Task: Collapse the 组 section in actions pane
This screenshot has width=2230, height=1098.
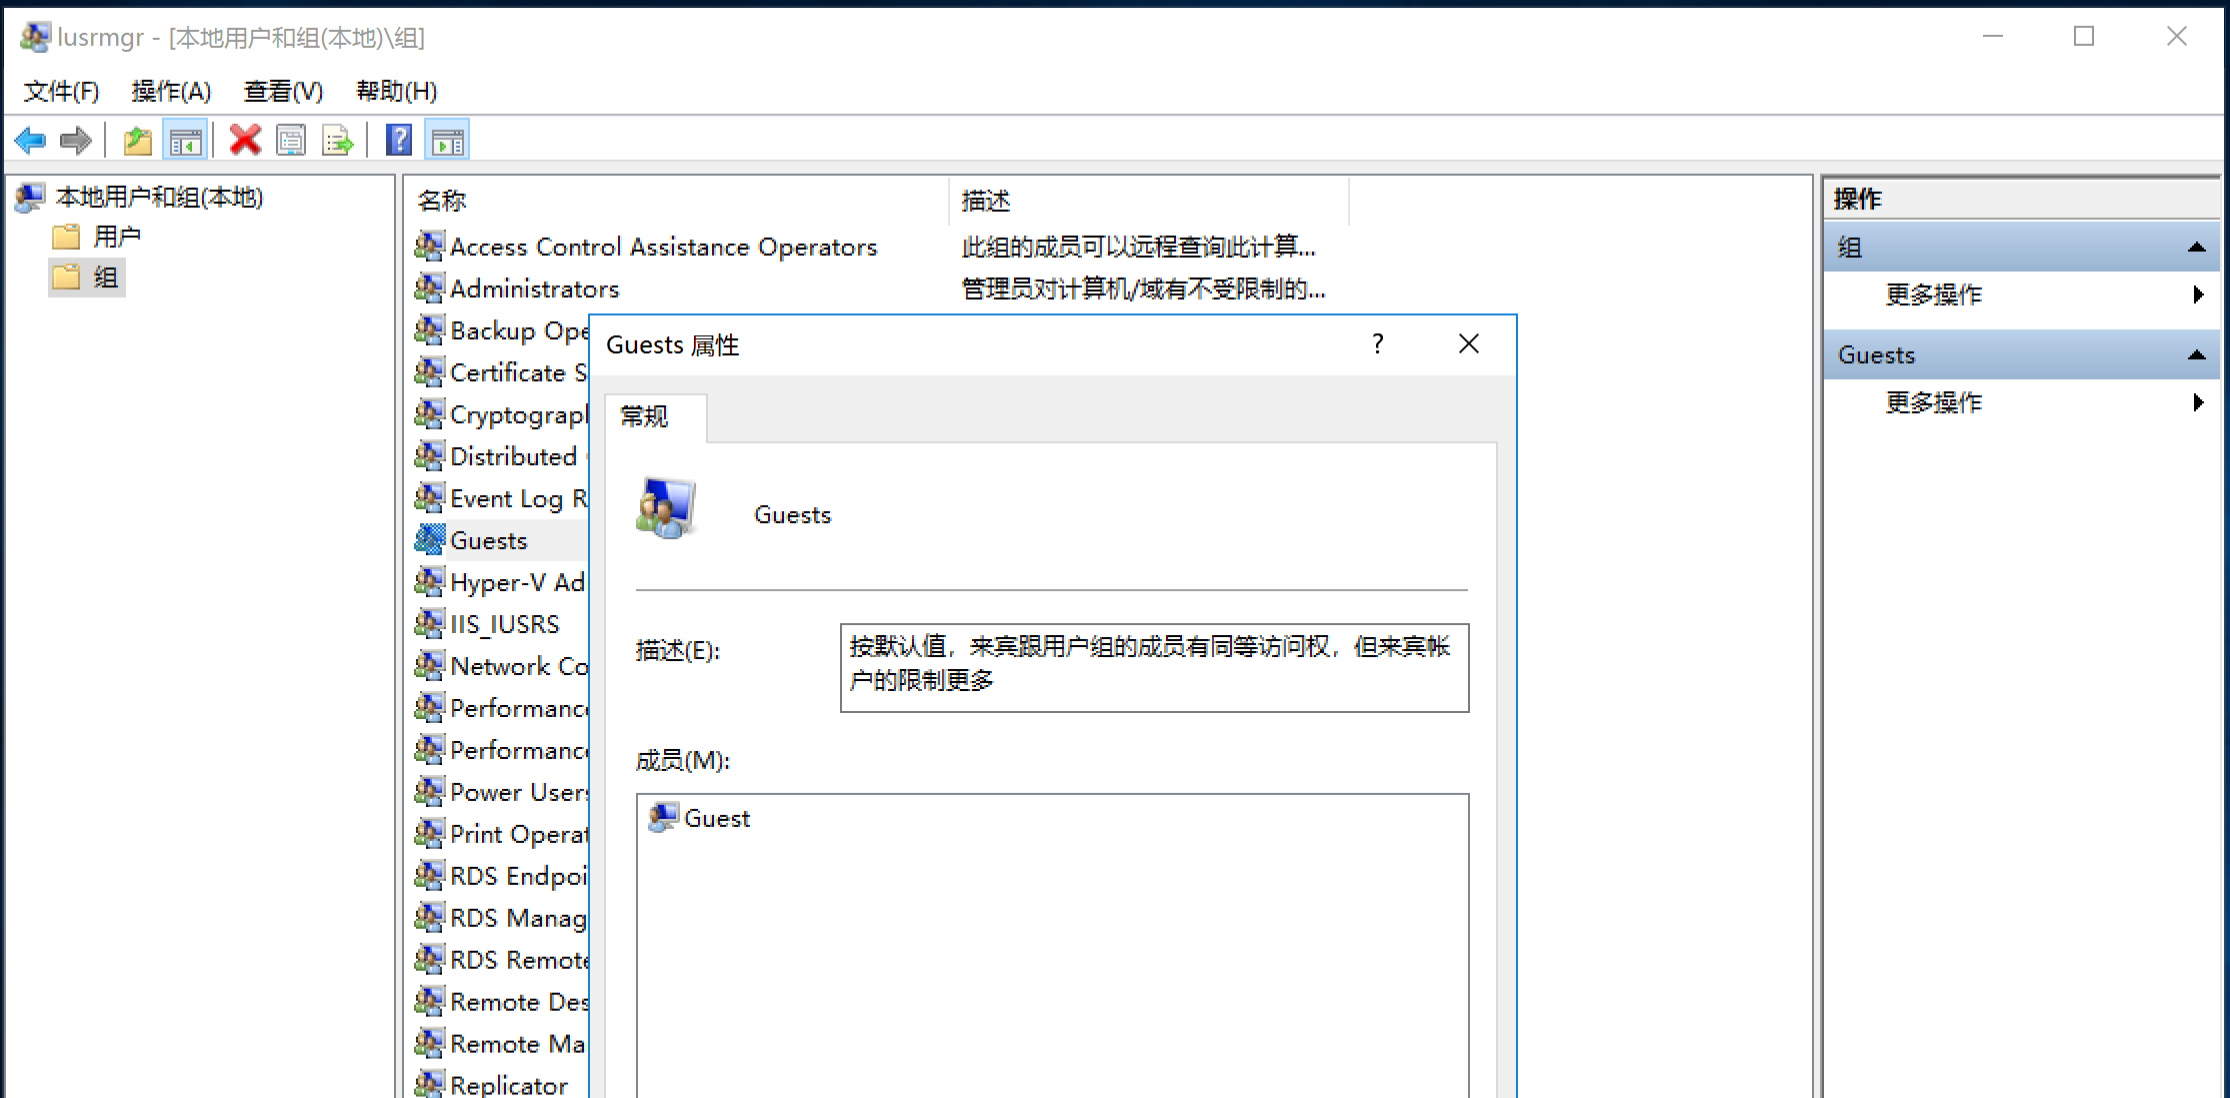Action: click(x=2196, y=248)
